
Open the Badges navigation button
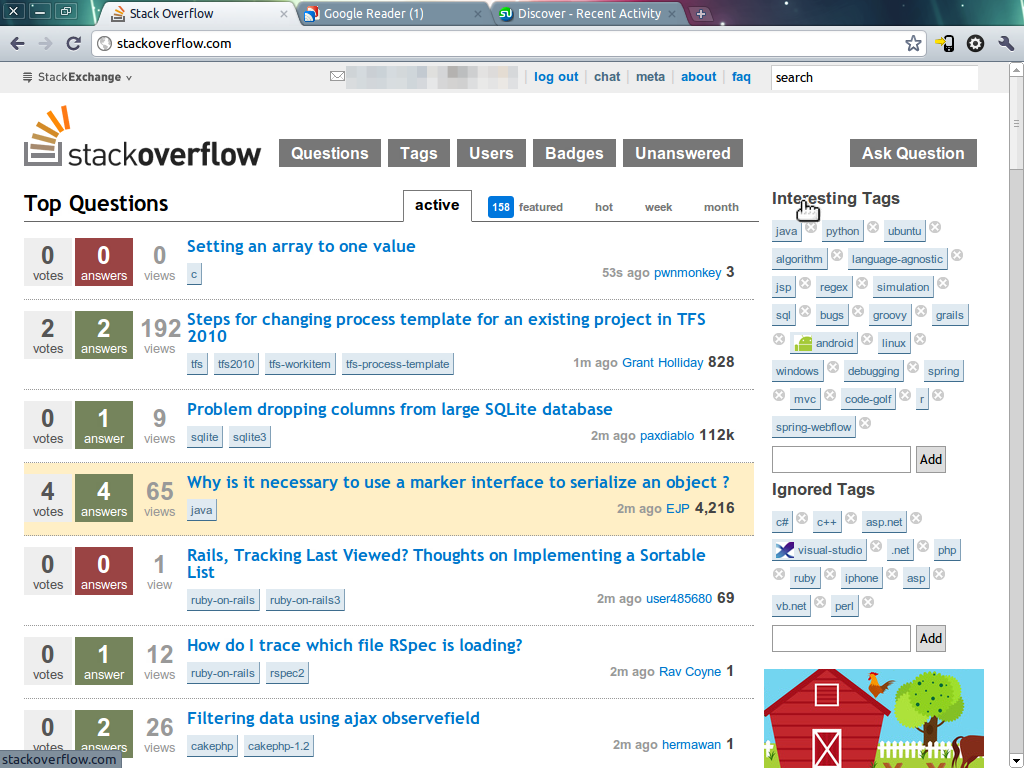click(574, 153)
